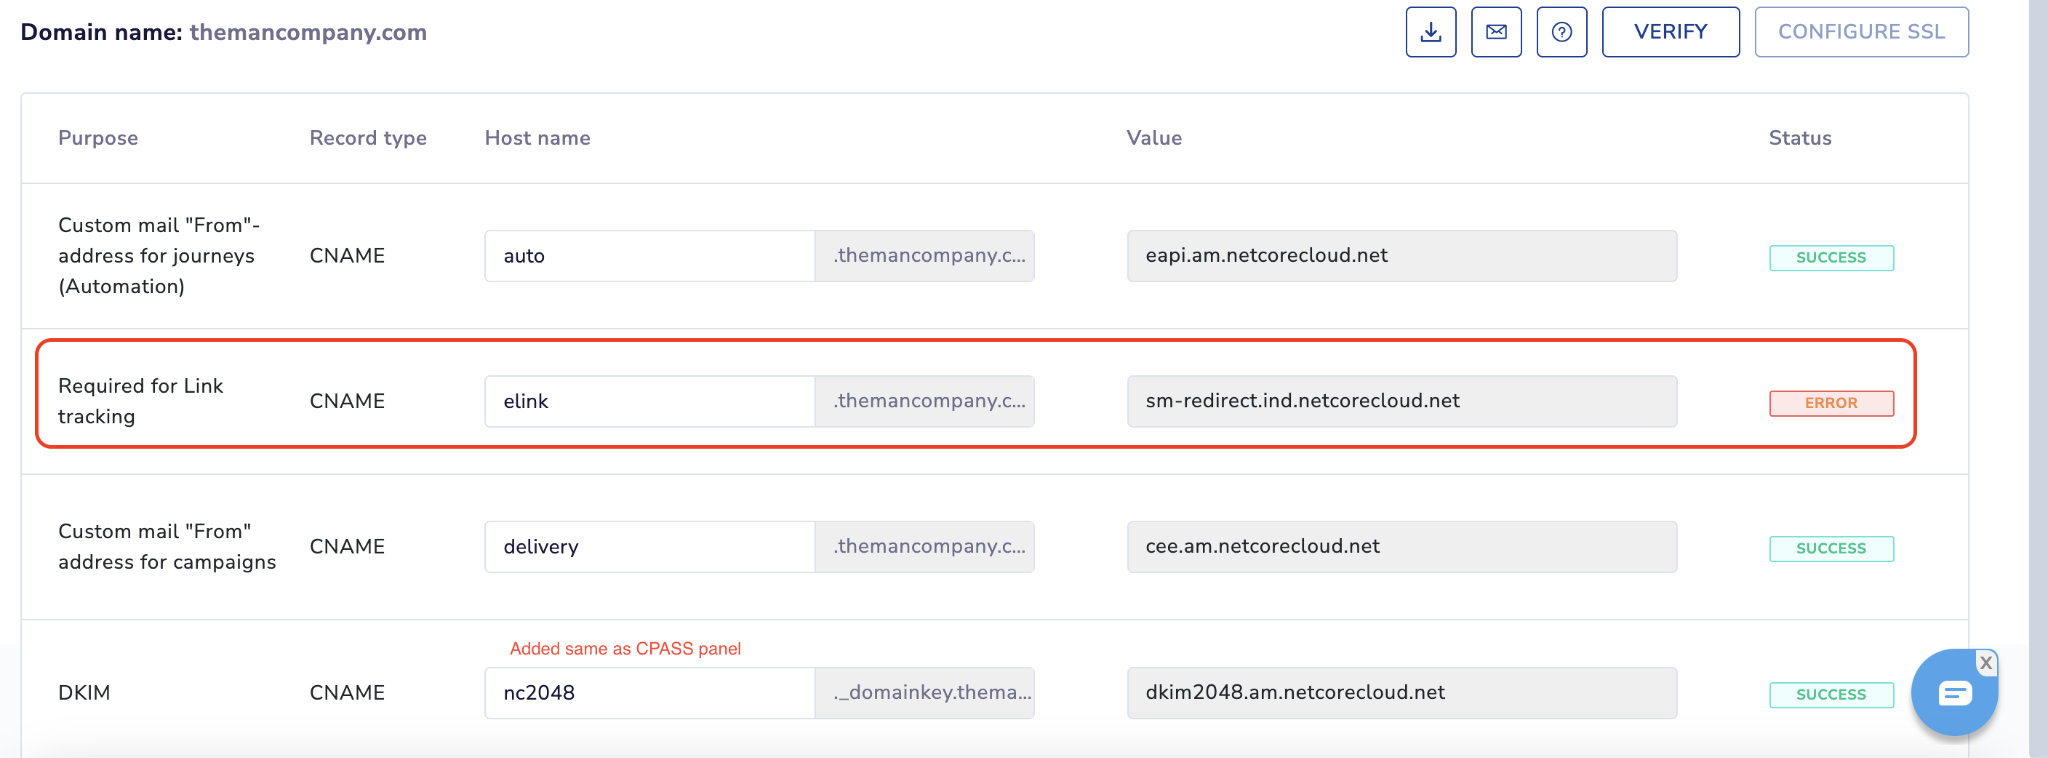Click the 'Value' column header
Image resolution: width=2048 pixels, height=758 pixels.
(x=1154, y=138)
